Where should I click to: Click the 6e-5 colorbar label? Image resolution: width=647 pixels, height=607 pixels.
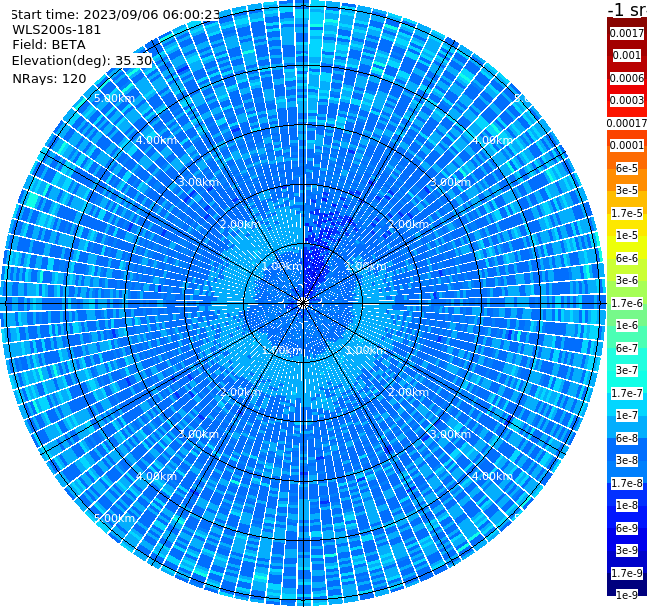(627, 168)
